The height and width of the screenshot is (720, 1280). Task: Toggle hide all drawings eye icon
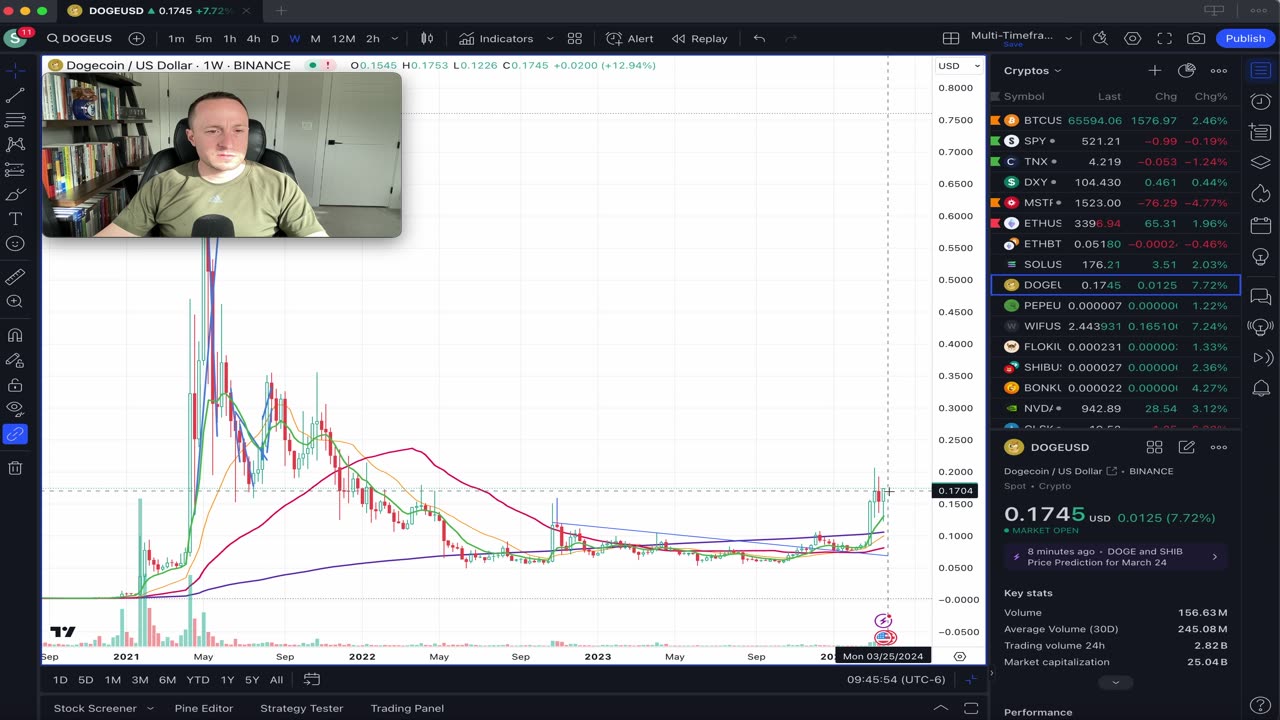pyautogui.click(x=15, y=409)
